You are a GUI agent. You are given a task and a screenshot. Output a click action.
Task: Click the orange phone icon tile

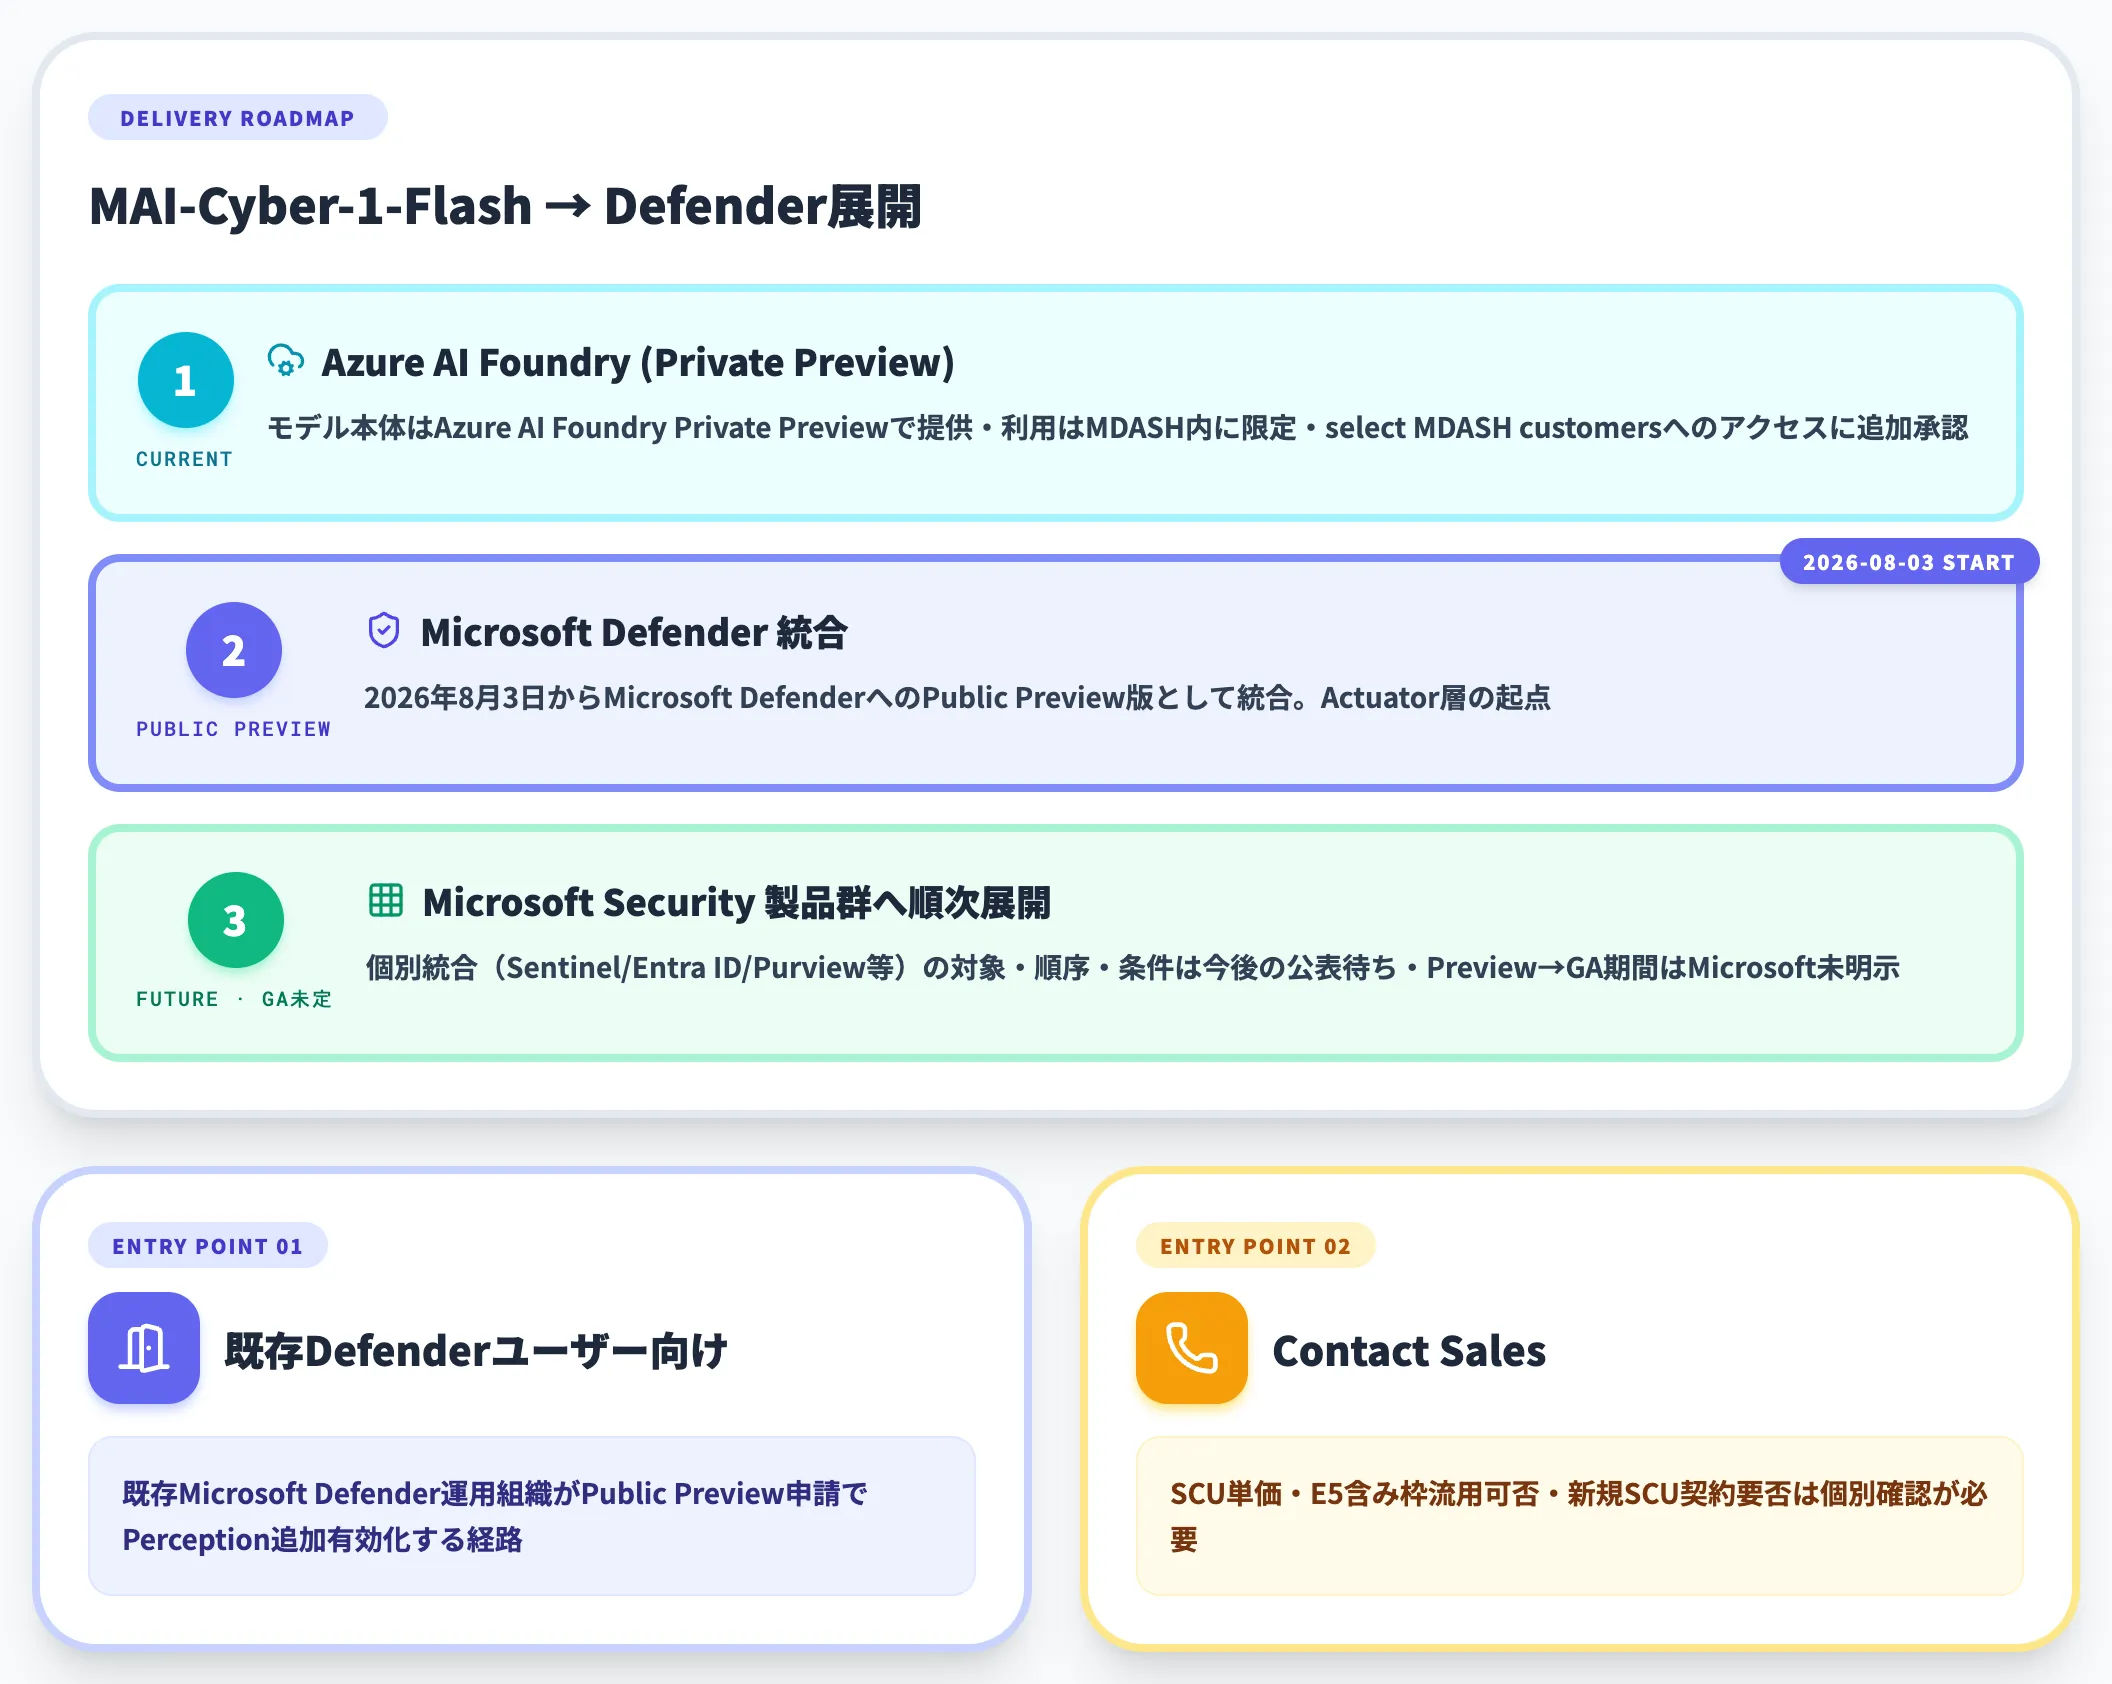(1192, 1348)
